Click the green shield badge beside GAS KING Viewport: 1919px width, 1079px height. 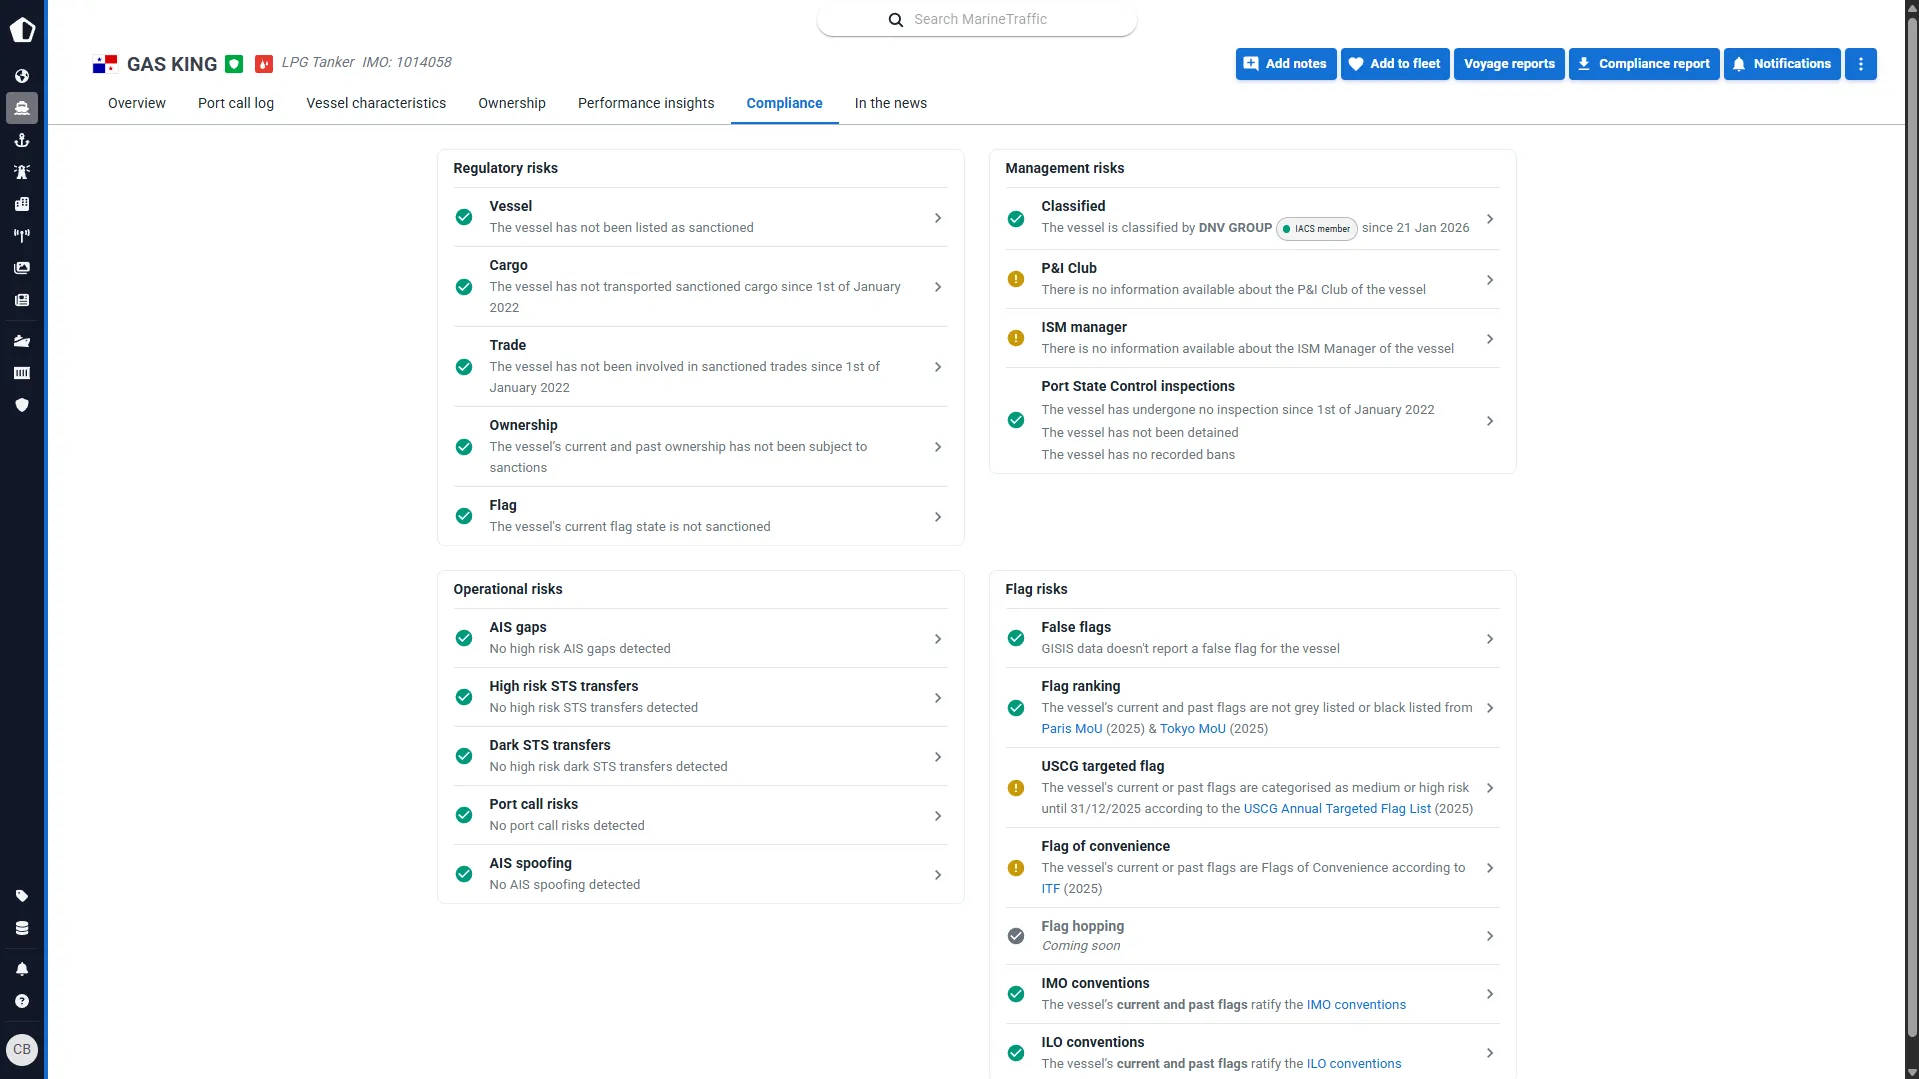(x=234, y=64)
